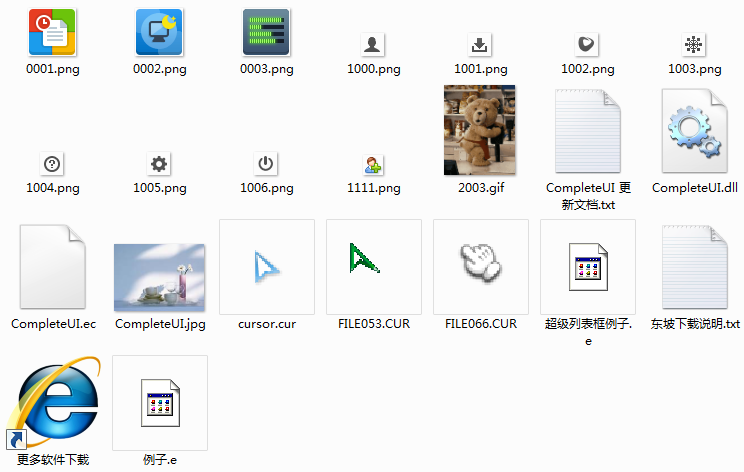Select the 1111.png add user icon
744x472 pixels.
pyautogui.click(x=373, y=165)
